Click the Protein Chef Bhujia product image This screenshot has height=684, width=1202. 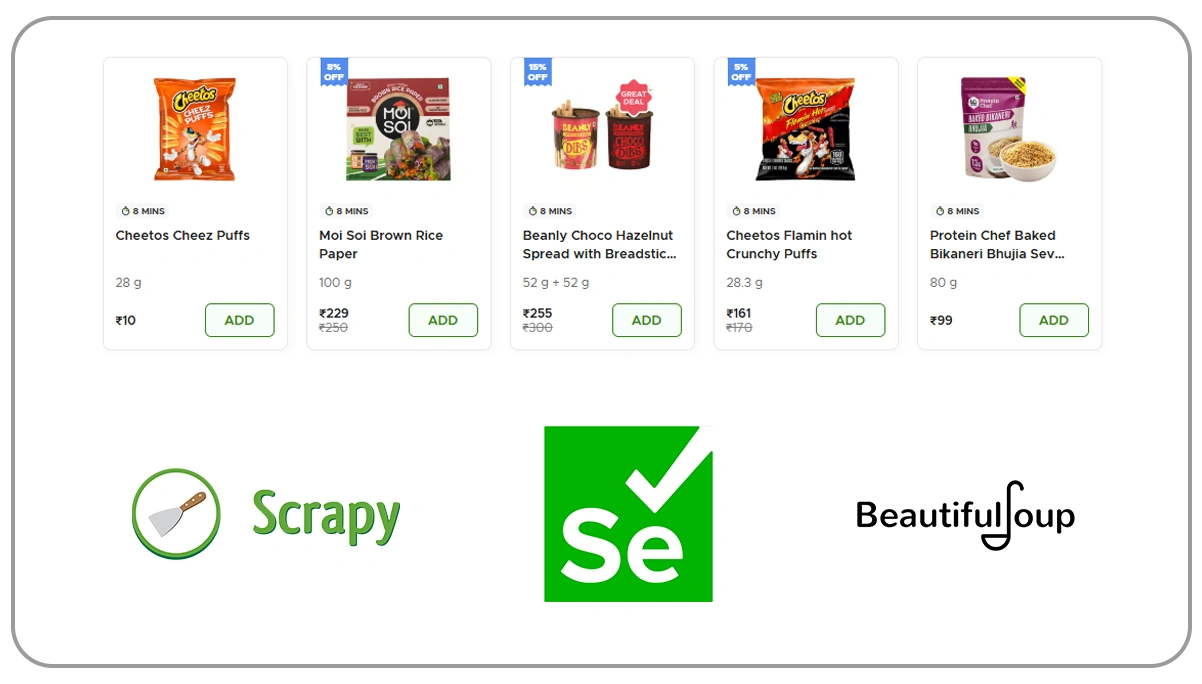coord(1009,128)
